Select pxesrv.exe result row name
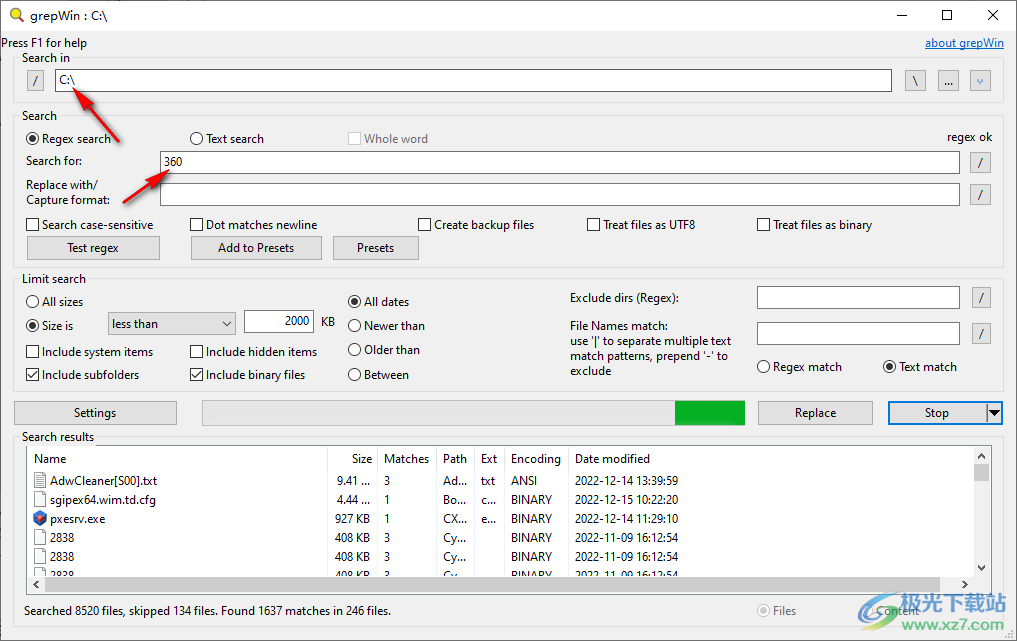Viewport: 1017px width, 641px height. coord(77,518)
